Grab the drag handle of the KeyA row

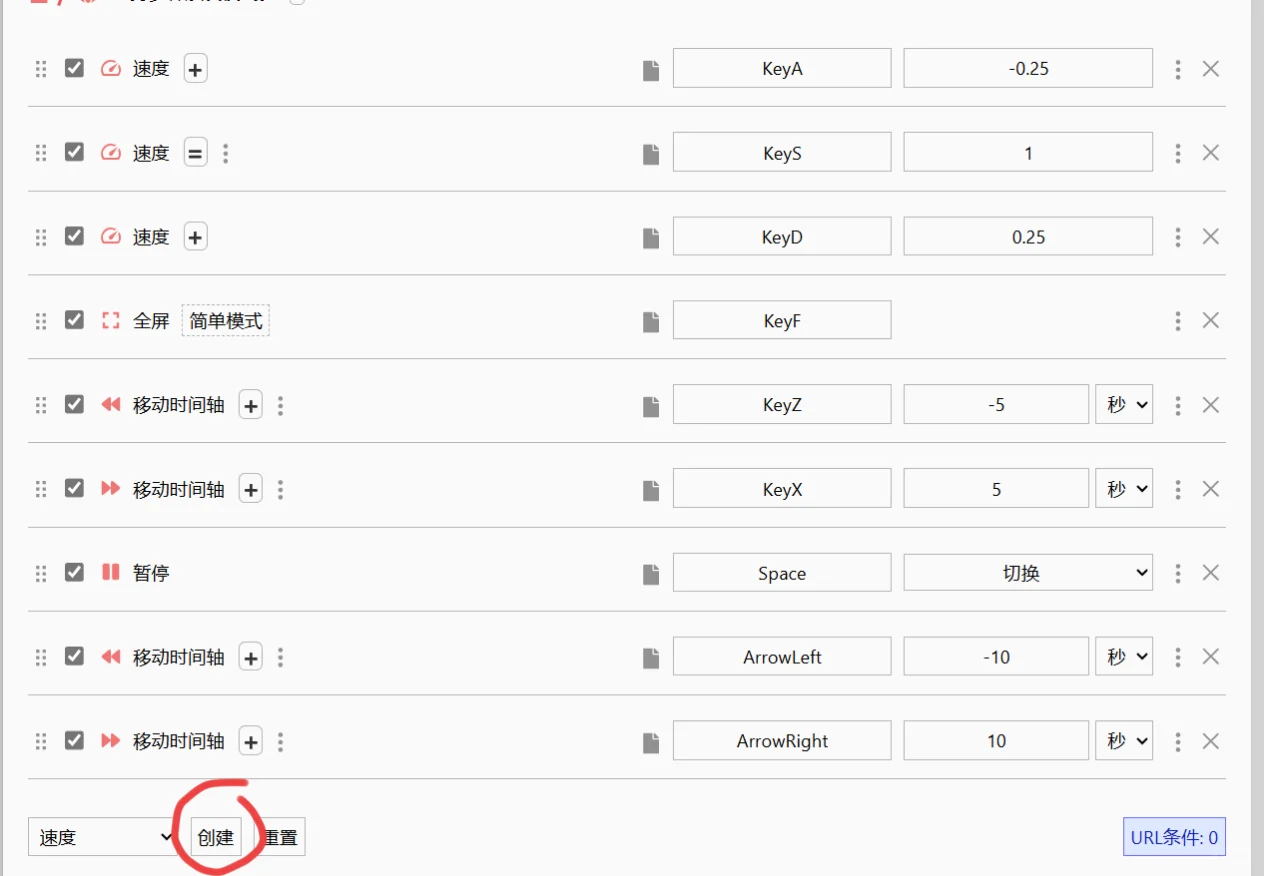41,69
